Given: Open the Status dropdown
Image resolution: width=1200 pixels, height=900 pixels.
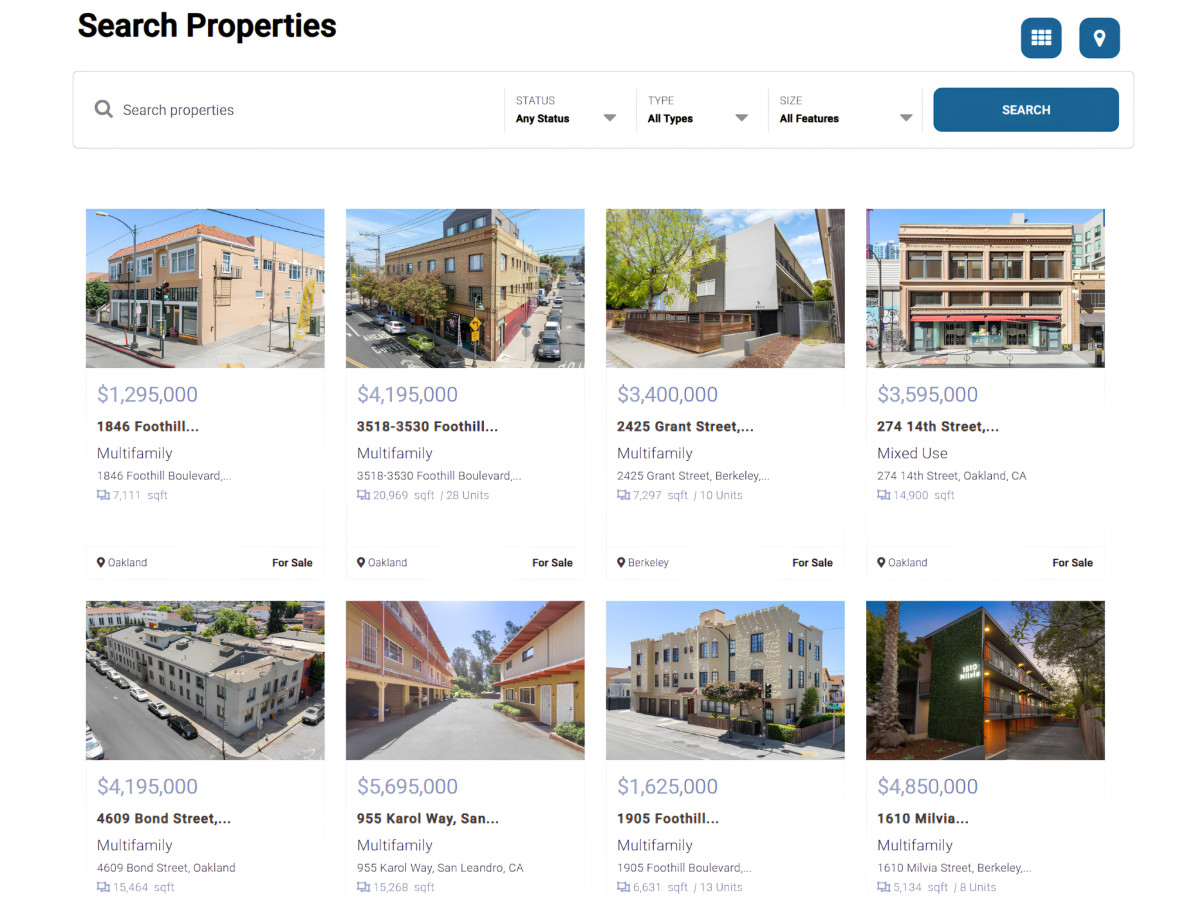Looking at the screenshot, I should click(x=567, y=110).
